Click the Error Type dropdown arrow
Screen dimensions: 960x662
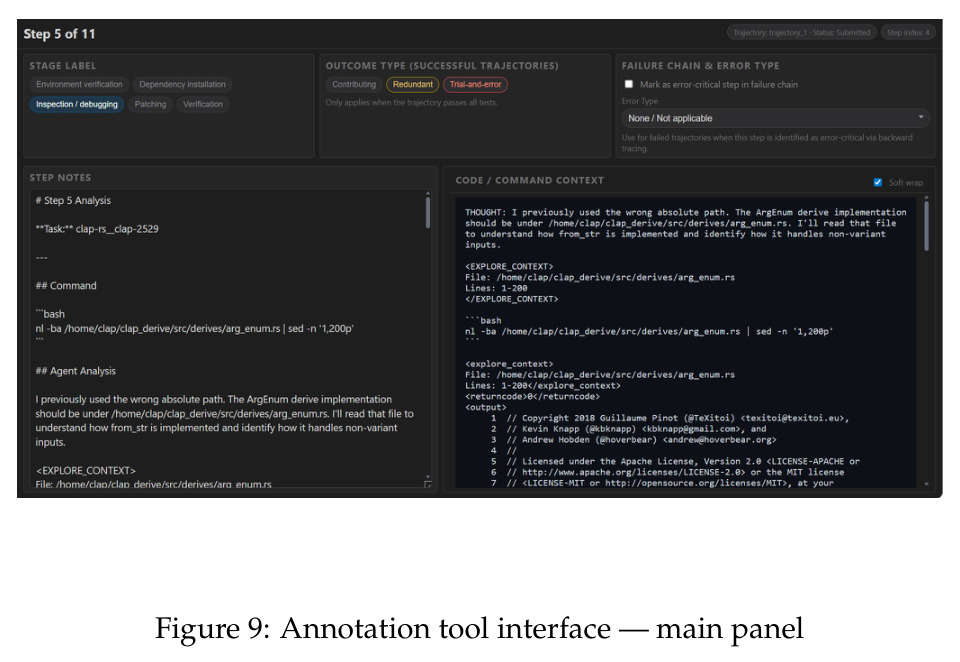[x=920, y=118]
